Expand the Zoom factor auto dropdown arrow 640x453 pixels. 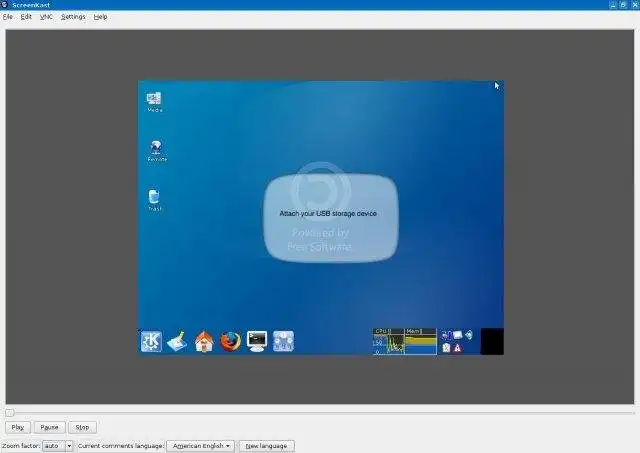point(69,446)
